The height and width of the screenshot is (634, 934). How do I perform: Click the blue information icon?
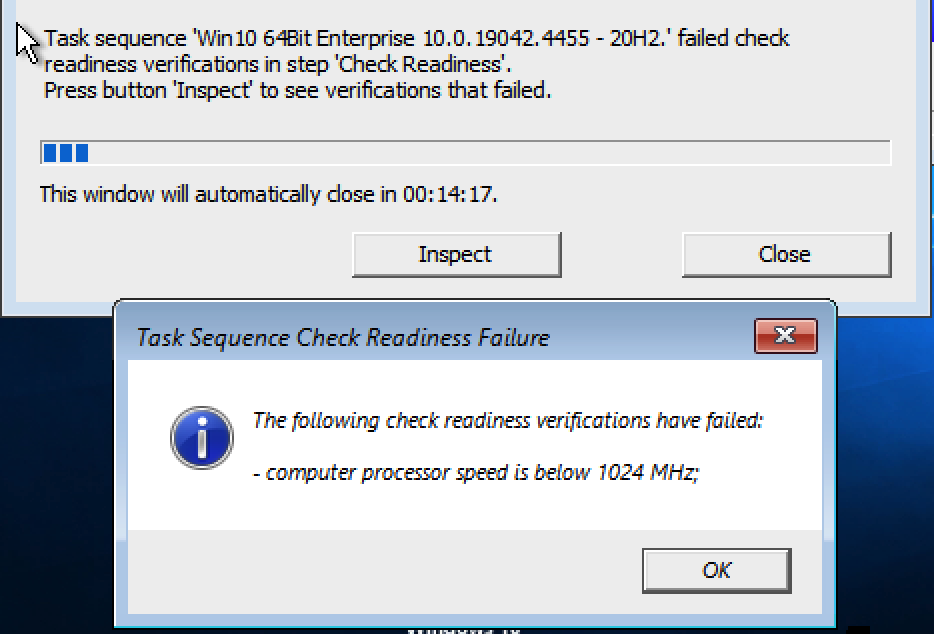pyautogui.click(x=201, y=438)
